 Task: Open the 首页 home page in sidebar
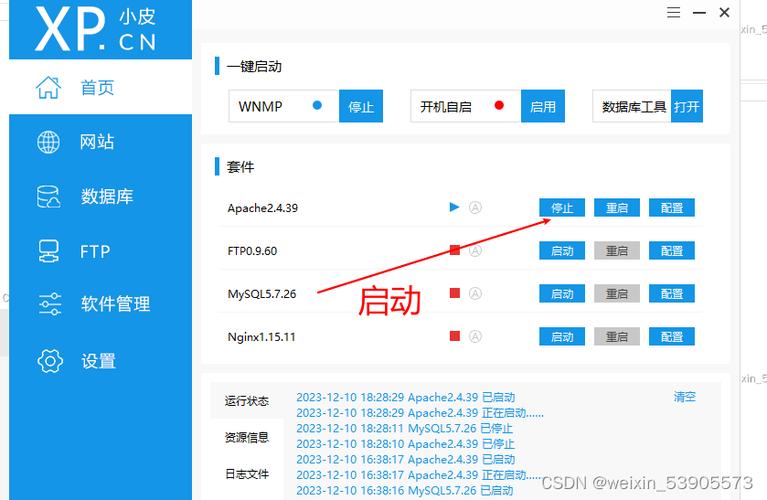click(100, 87)
